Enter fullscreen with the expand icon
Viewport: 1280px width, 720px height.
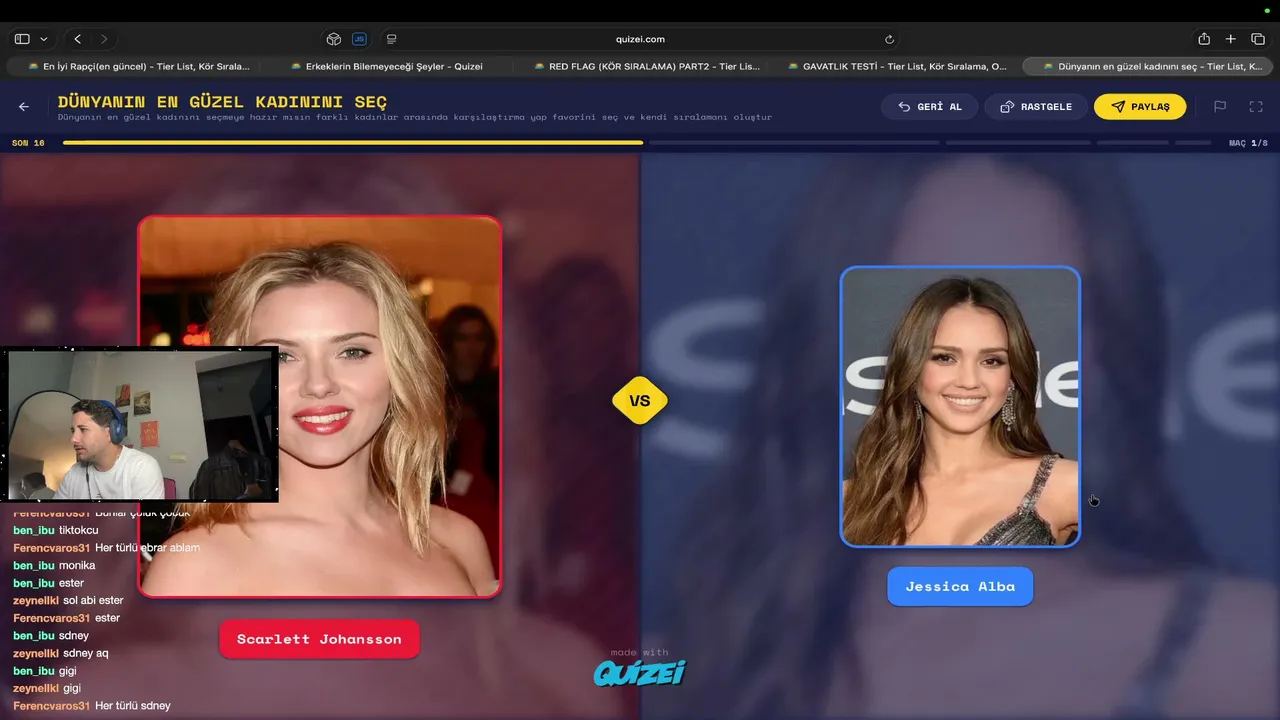(1256, 107)
